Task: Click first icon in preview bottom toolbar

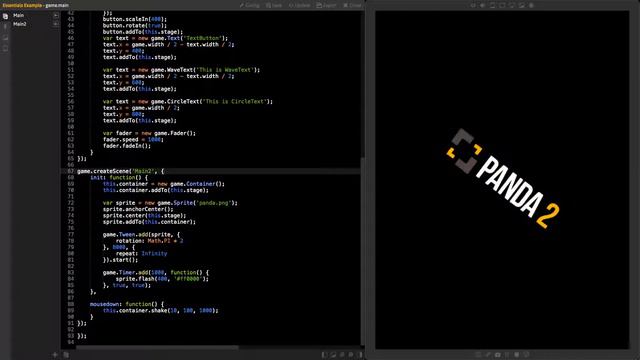Action: pyautogui.click(x=478, y=355)
